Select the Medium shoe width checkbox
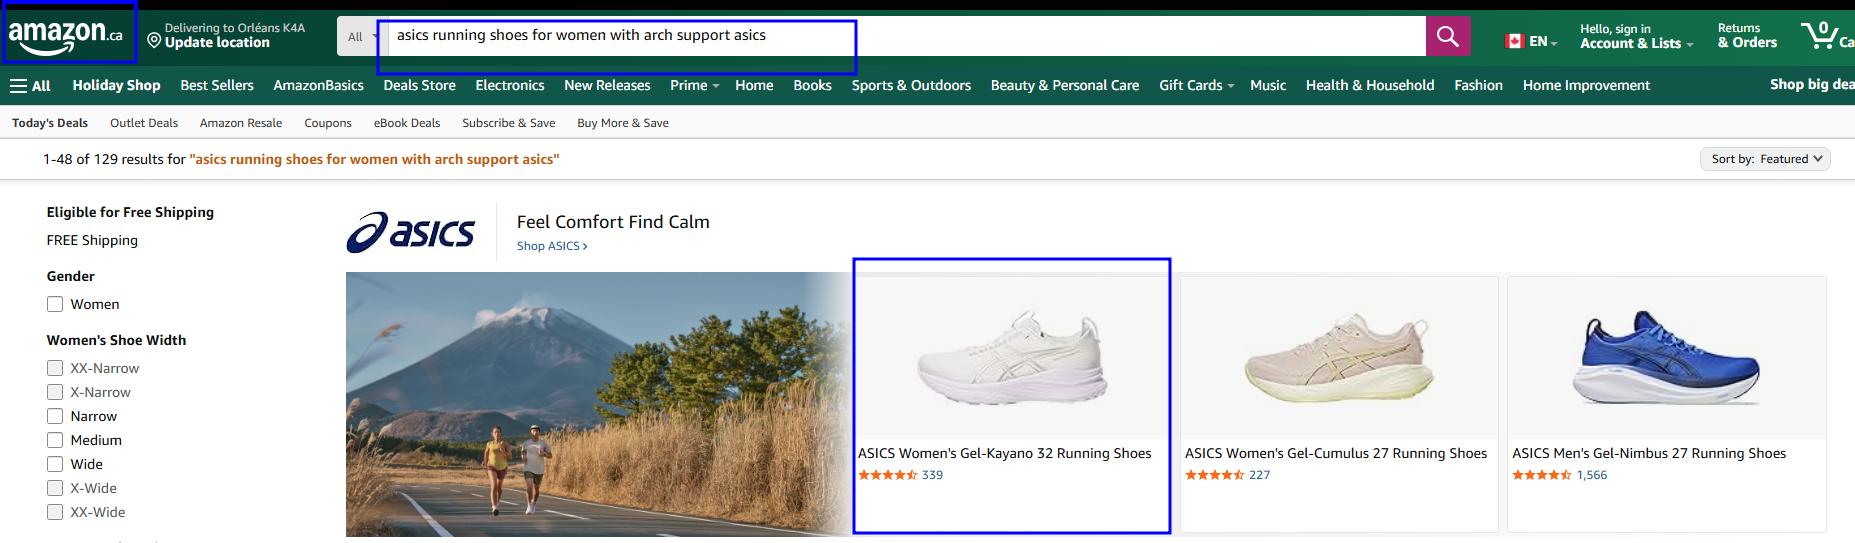The width and height of the screenshot is (1855, 543). tap(55, 440)
